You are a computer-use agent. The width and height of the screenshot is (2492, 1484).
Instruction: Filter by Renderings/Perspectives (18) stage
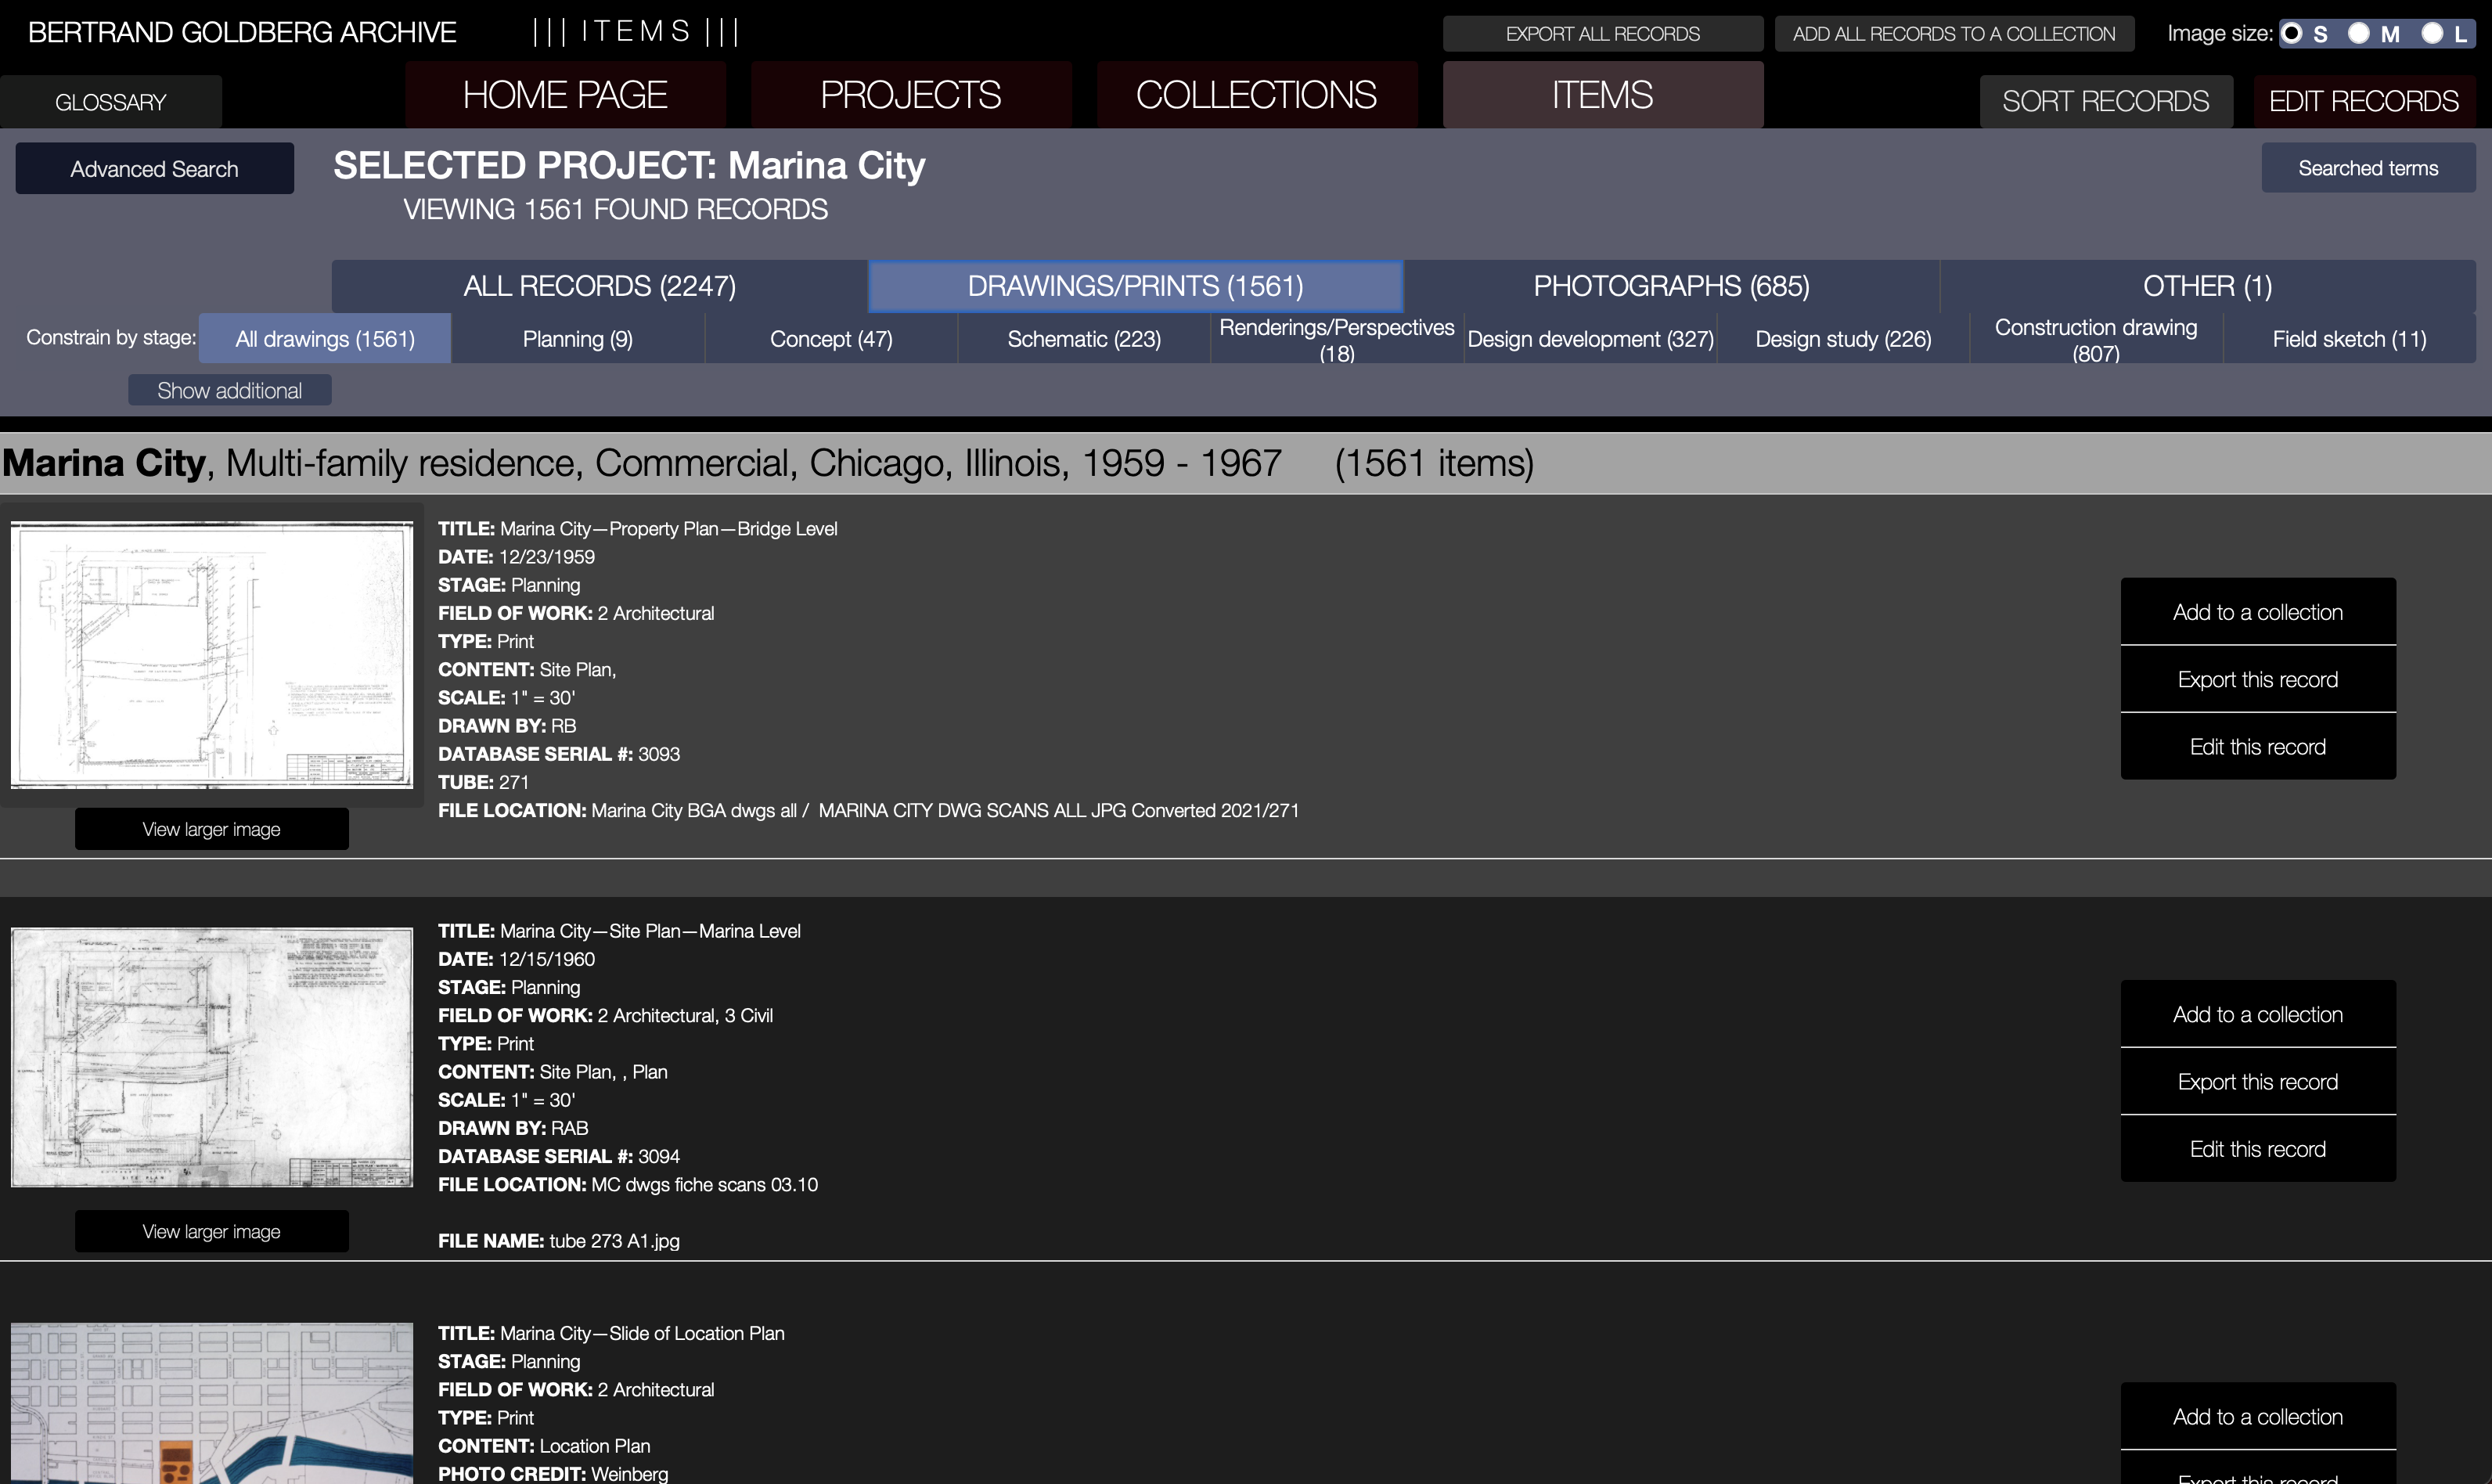(1337, 339)
